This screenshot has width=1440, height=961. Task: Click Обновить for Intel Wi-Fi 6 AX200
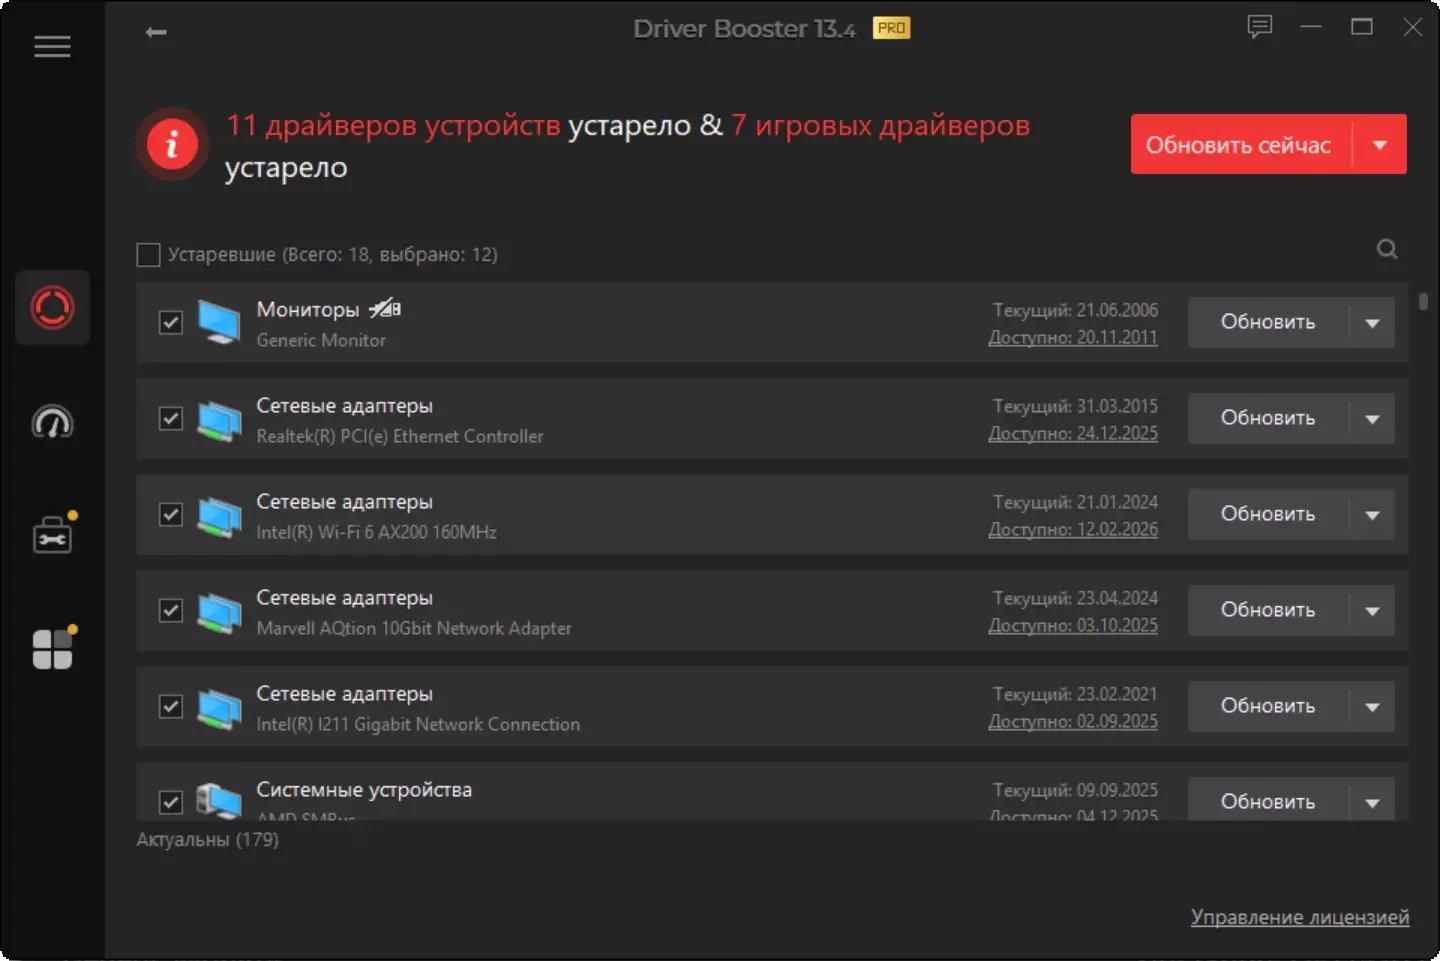pyautogui.click(x=1268, y=514)
